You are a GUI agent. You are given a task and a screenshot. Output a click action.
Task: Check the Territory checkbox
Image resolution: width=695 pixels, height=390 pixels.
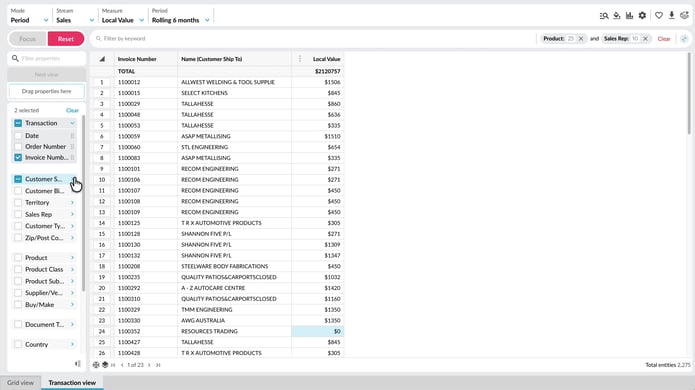pos(18,203)
